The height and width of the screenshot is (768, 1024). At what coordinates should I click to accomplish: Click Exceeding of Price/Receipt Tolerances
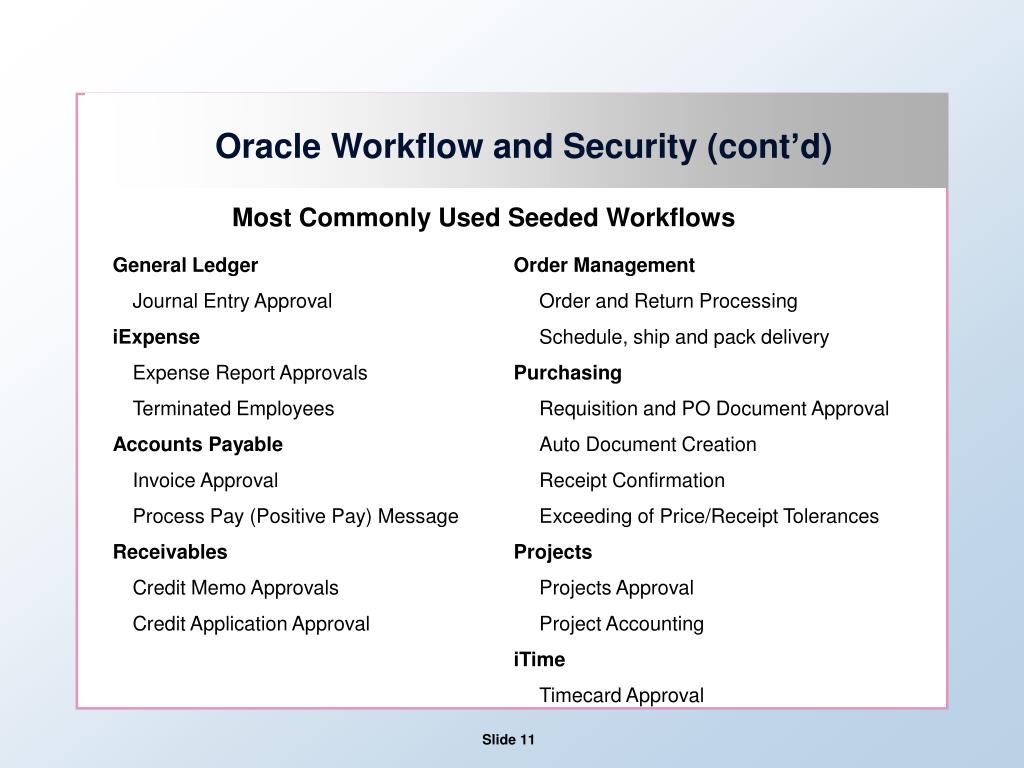[709, 517]
